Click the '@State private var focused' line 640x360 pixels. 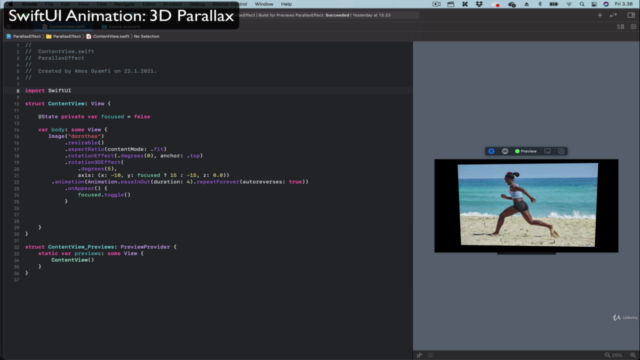(x=94, y=117)
